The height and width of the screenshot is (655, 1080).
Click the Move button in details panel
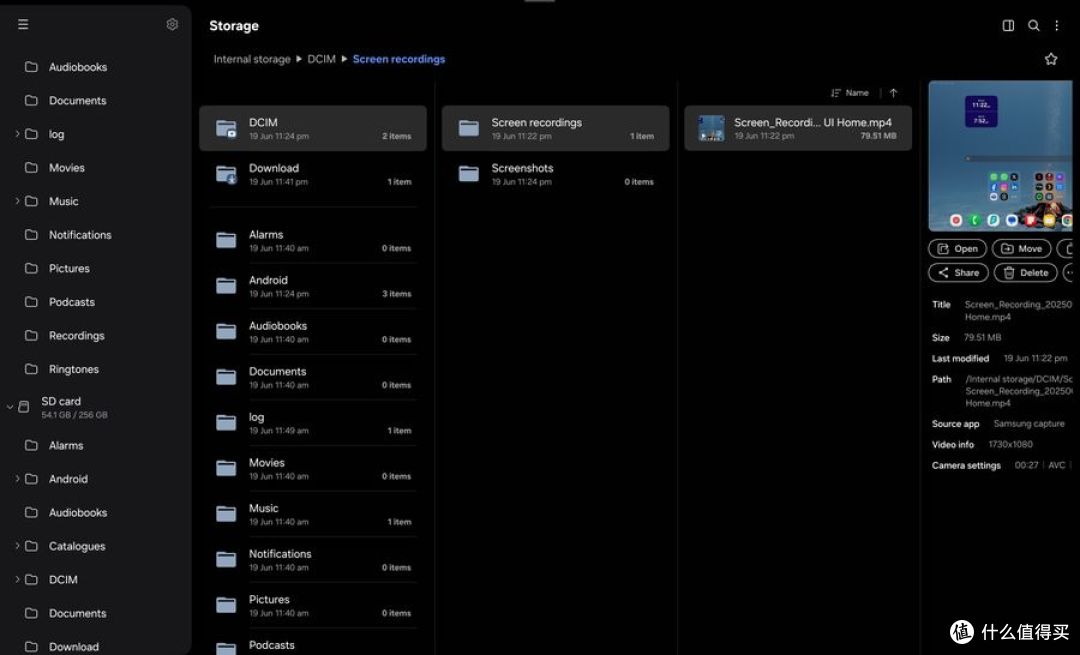tap(1021, 249)
